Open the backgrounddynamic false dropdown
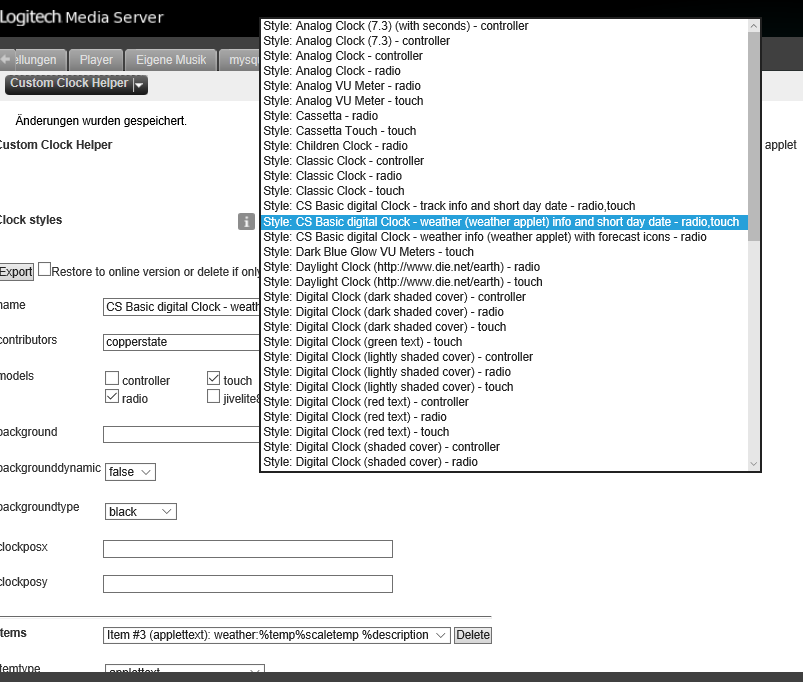 tap(130, 472)
